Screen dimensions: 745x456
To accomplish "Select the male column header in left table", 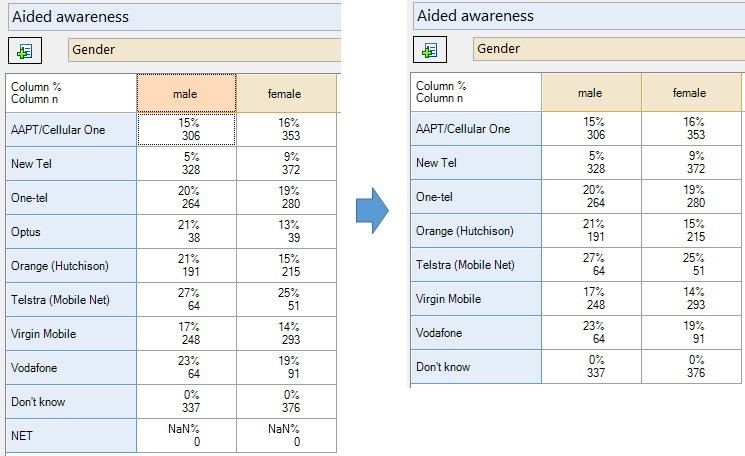I will tap(186, 94).
